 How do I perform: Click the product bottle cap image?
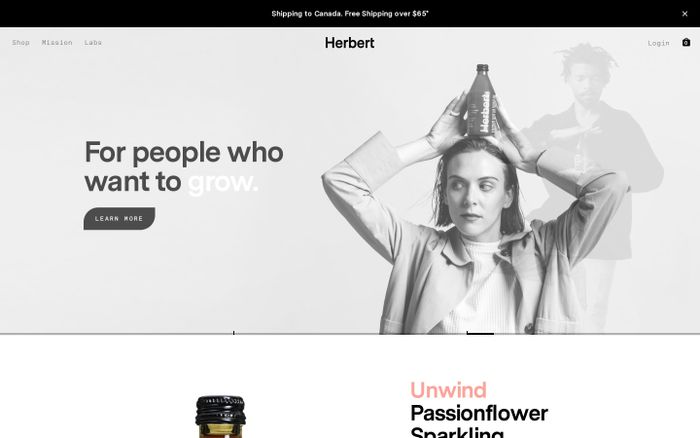click(x=221, y=410)
